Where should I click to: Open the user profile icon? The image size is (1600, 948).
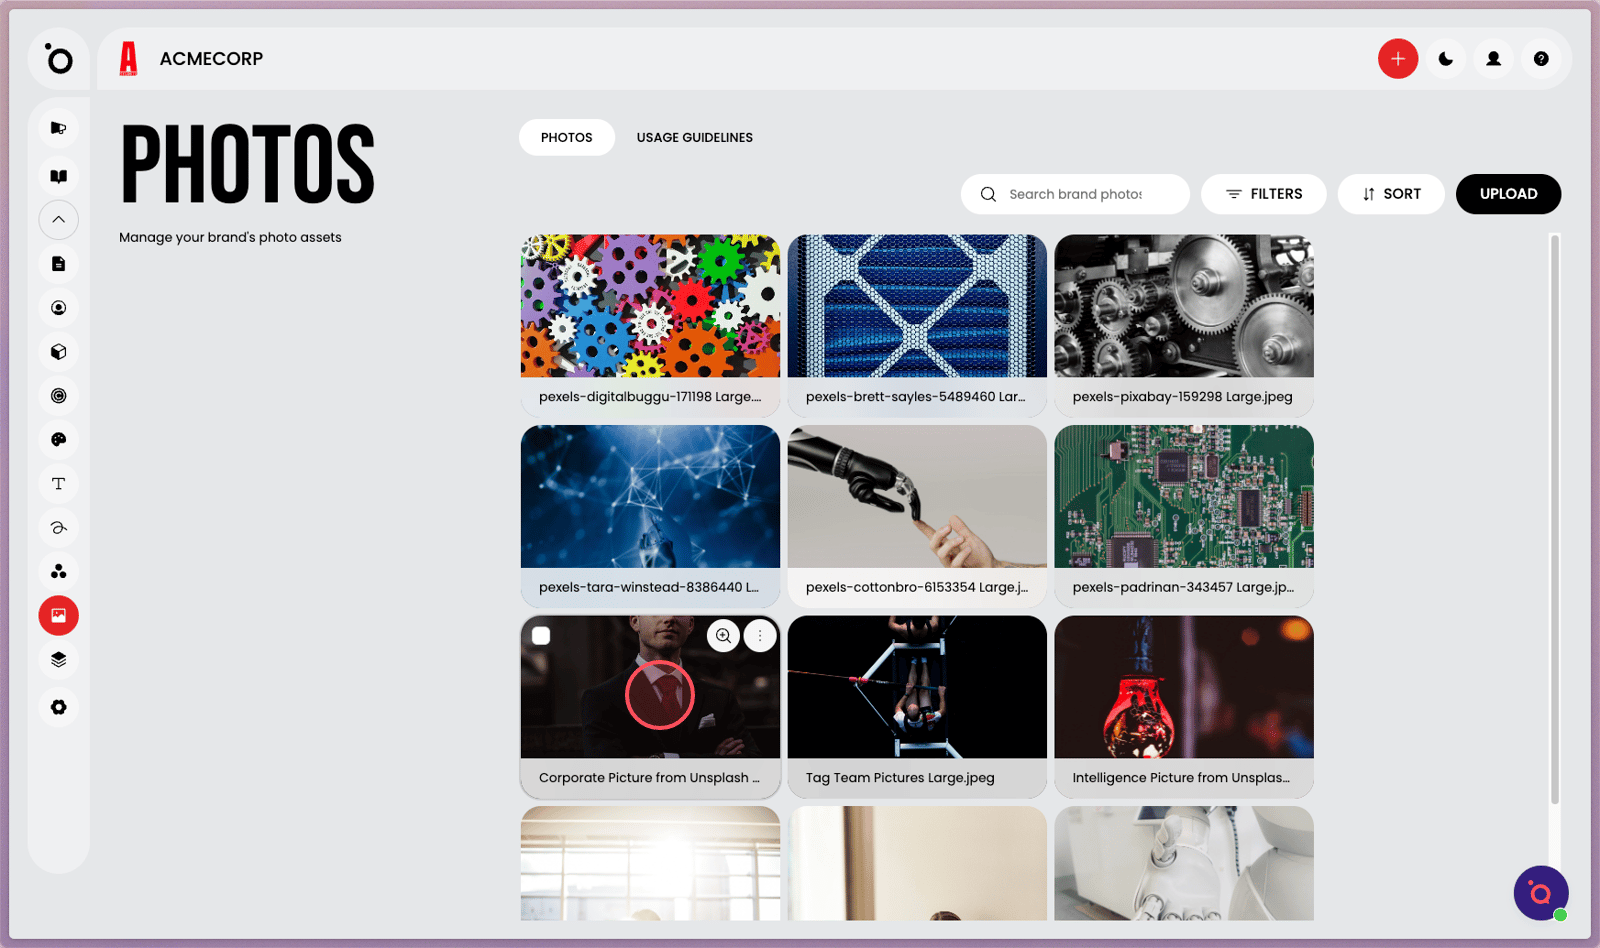pos(1494,59)
